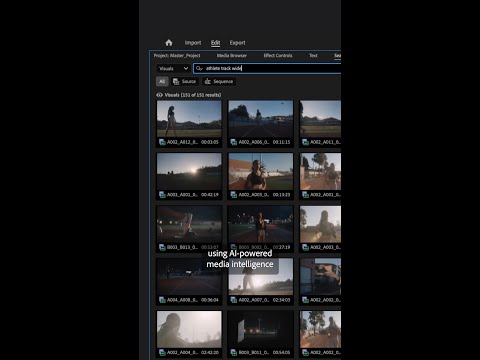Select thumbnail of clip A002_A012_0
Screen dimensions: 480x360
189,119
